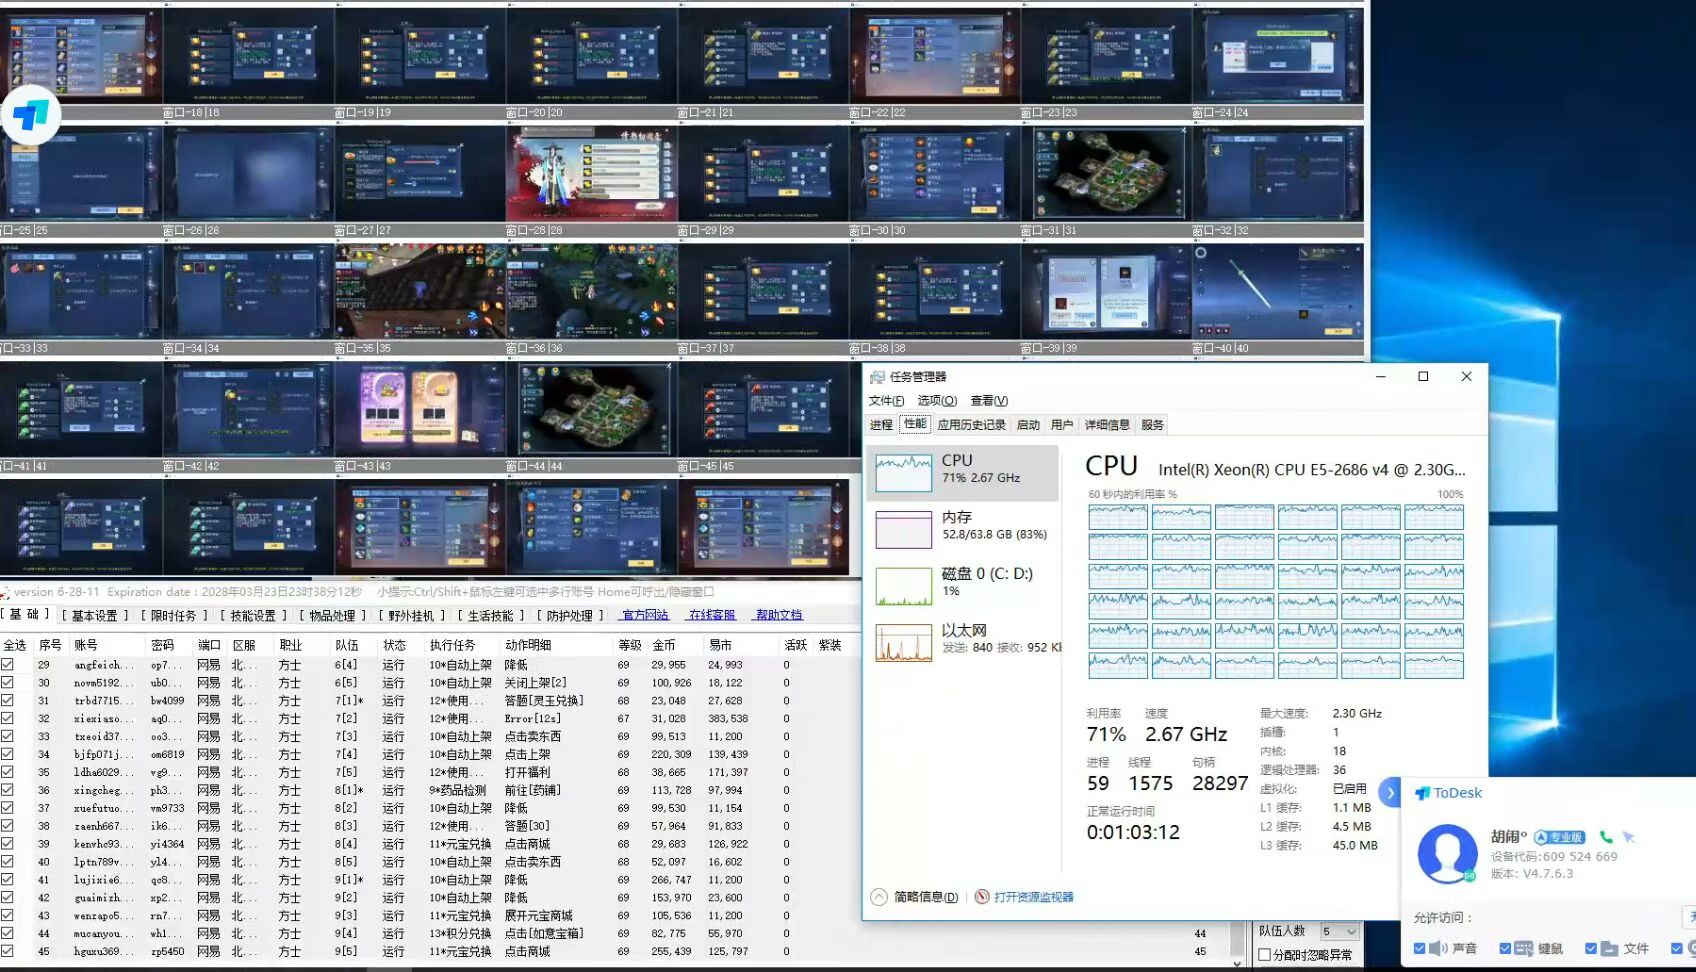The width and height of the screenshot is (1696, 972).
Task: Toggle the 声音 sound permission checkbox
Action: (1420, 948)
